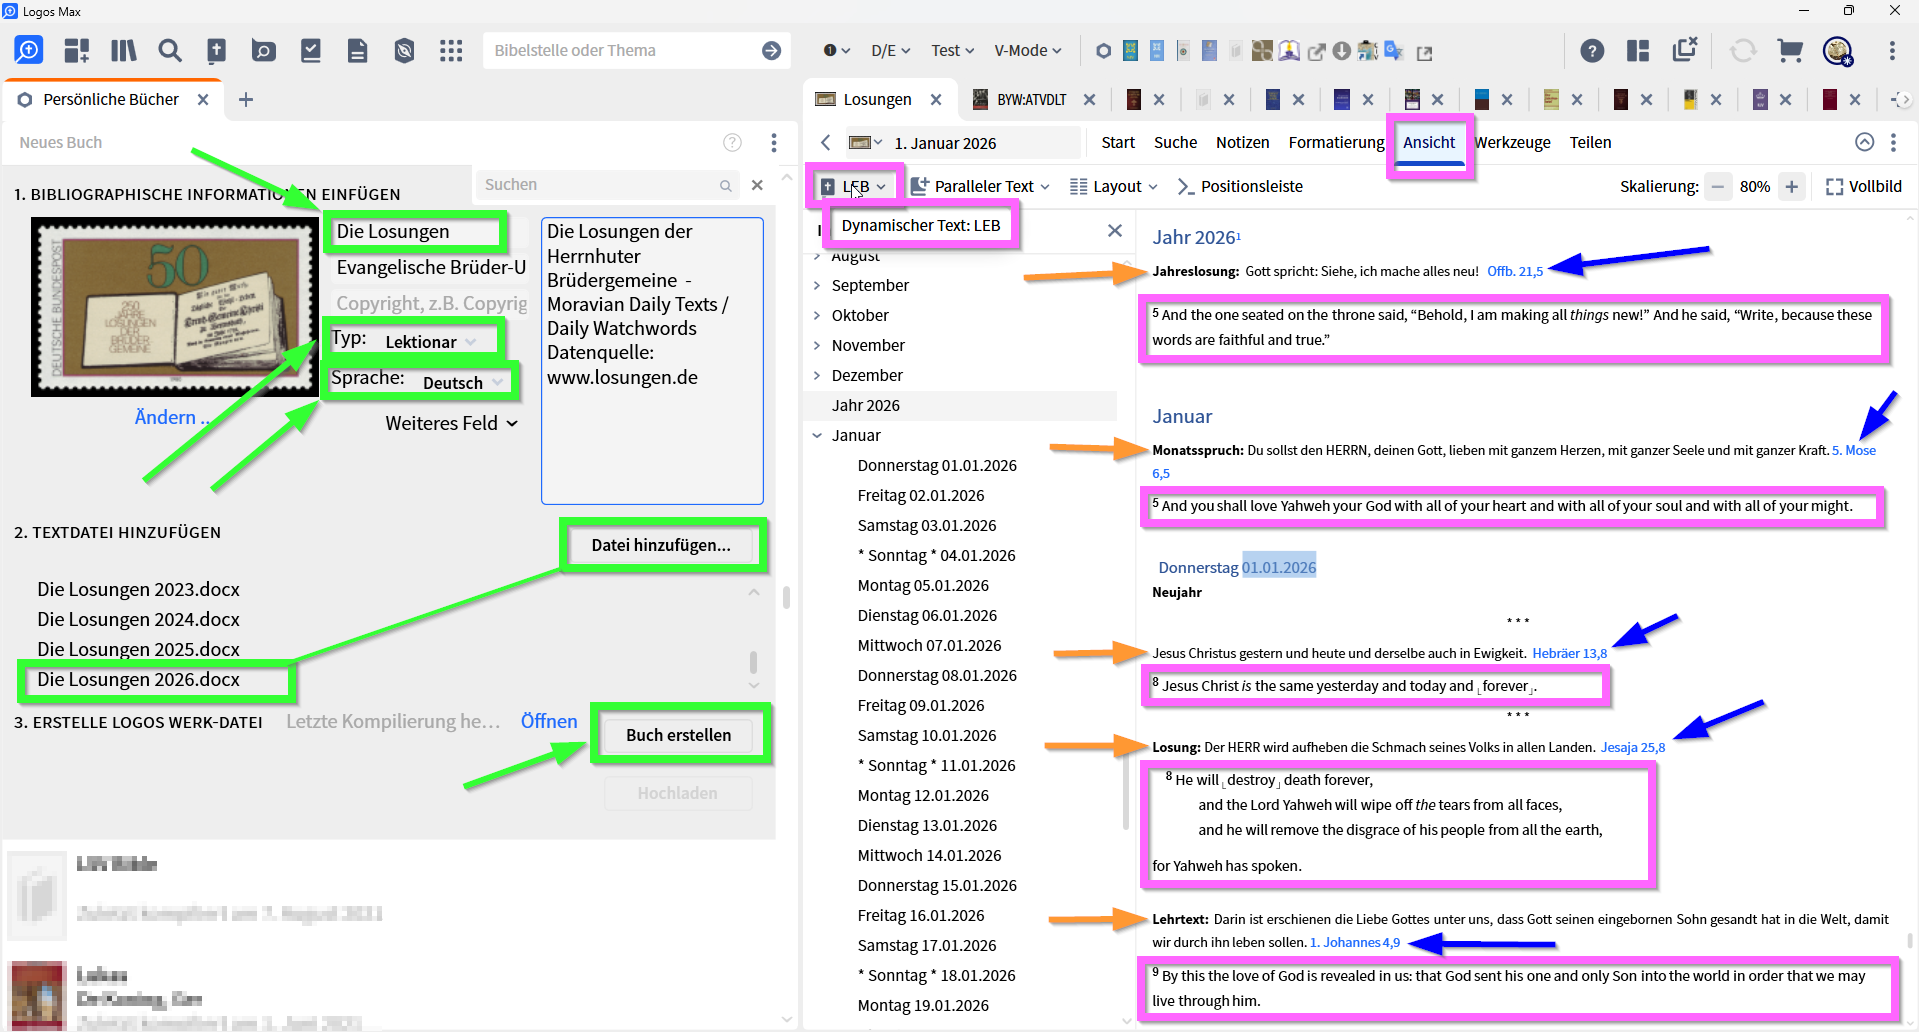
Task: Collapse the Losungen toolbar with the circled chevron
Action: pos(1865,142)
